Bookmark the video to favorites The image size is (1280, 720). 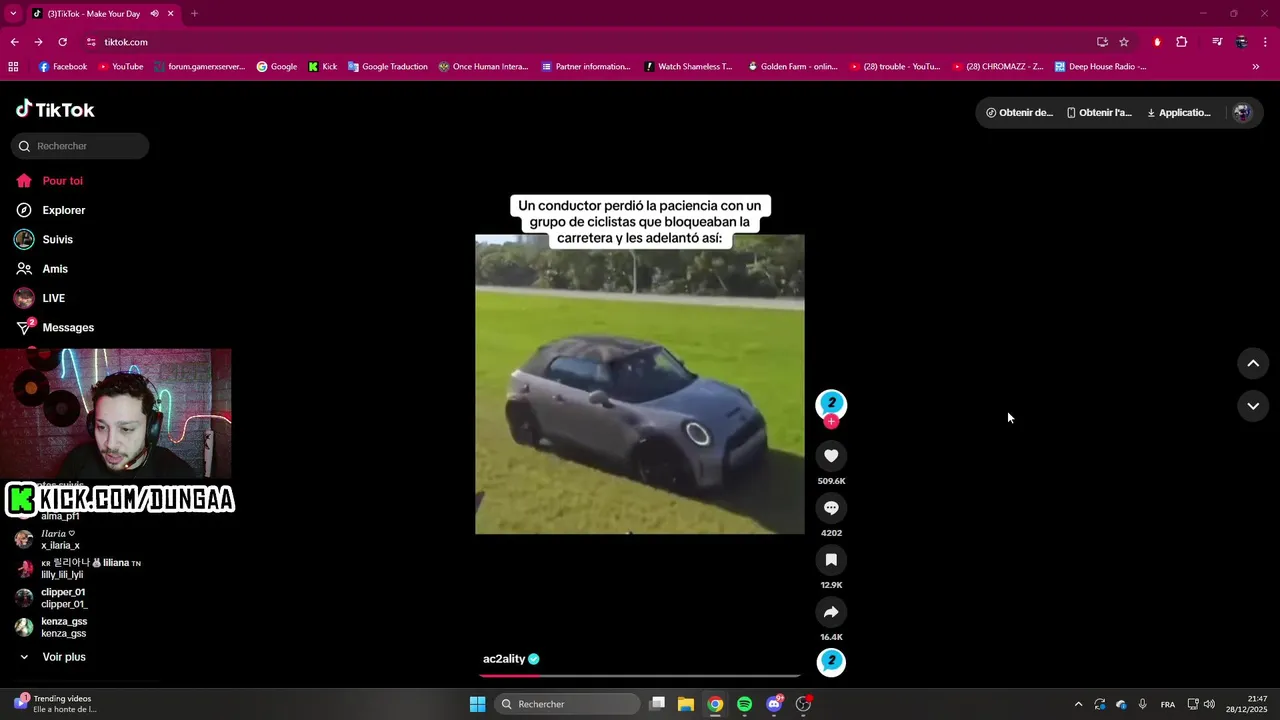(x=831, y=560)
